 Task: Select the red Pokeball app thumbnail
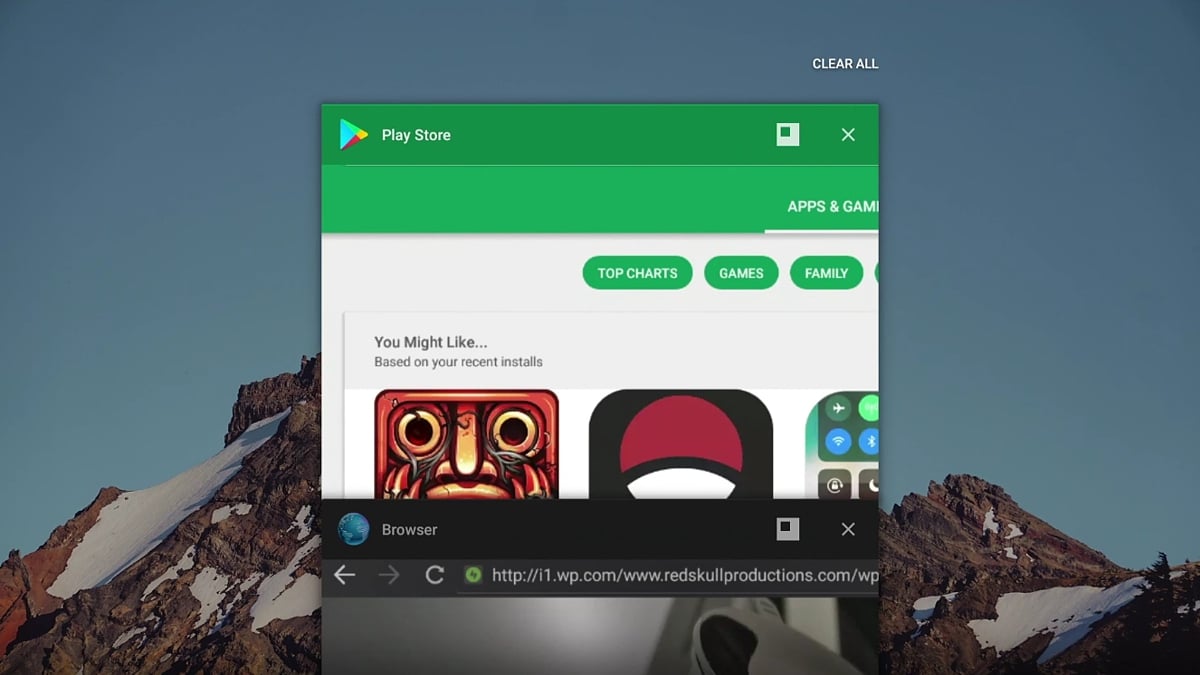(x=681, y=443)
